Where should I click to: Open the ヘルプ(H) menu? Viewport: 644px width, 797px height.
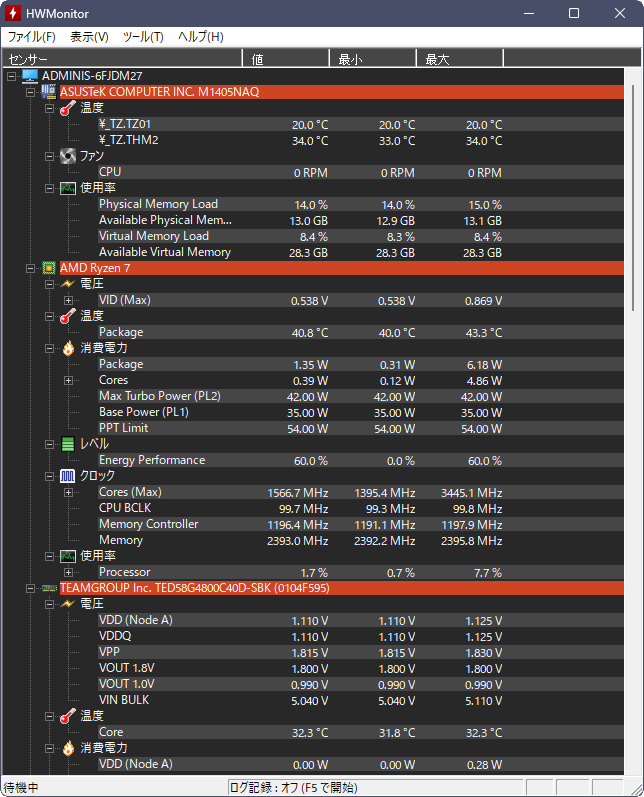pos(201,37)
